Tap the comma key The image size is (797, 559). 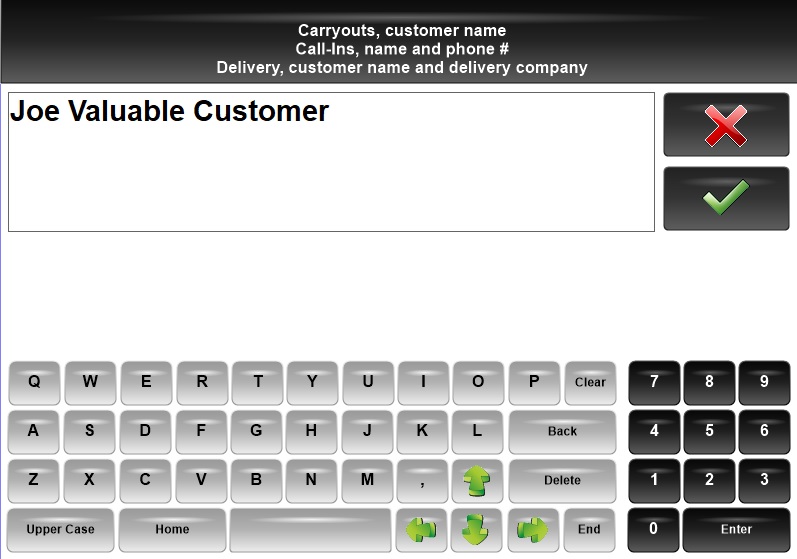tap(422, 481)
